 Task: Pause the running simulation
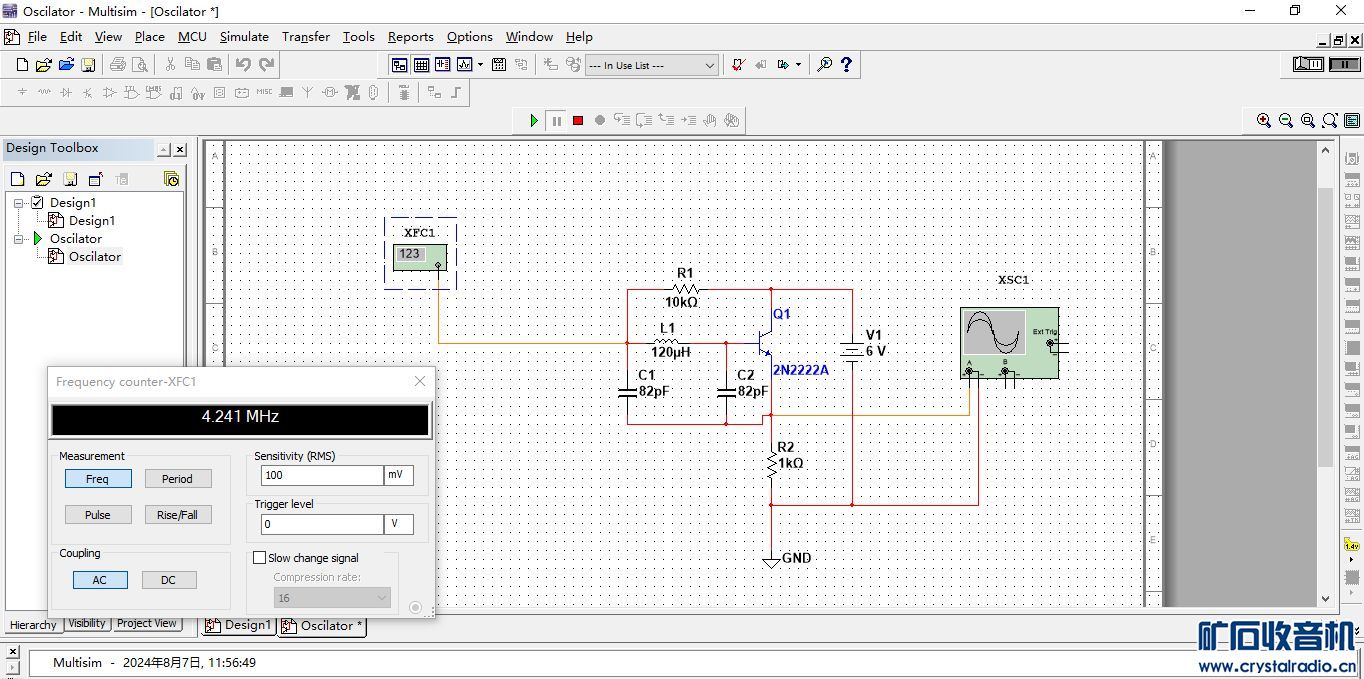556,120
